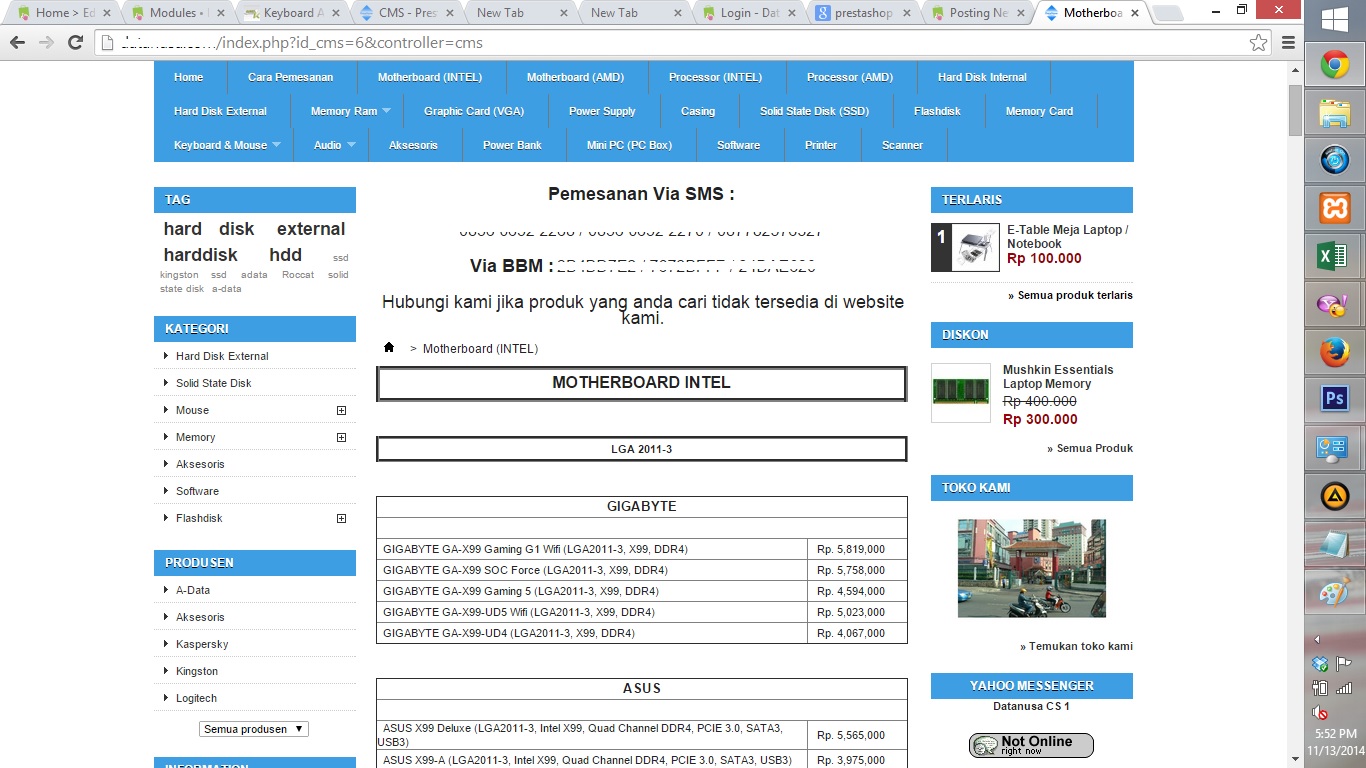The width and height of the screenshot is (1366, 768).
Task: Check the battery tray icon
Action: (x=1320, y=687)
